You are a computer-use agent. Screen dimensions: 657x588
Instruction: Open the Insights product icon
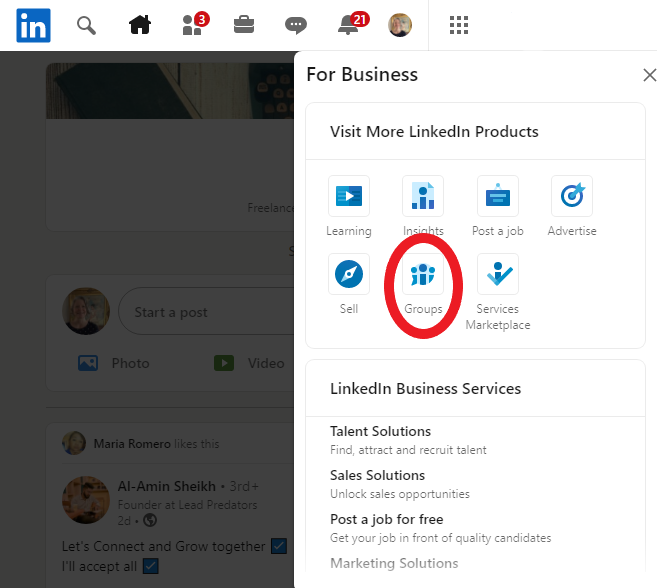tap(423, 196)
